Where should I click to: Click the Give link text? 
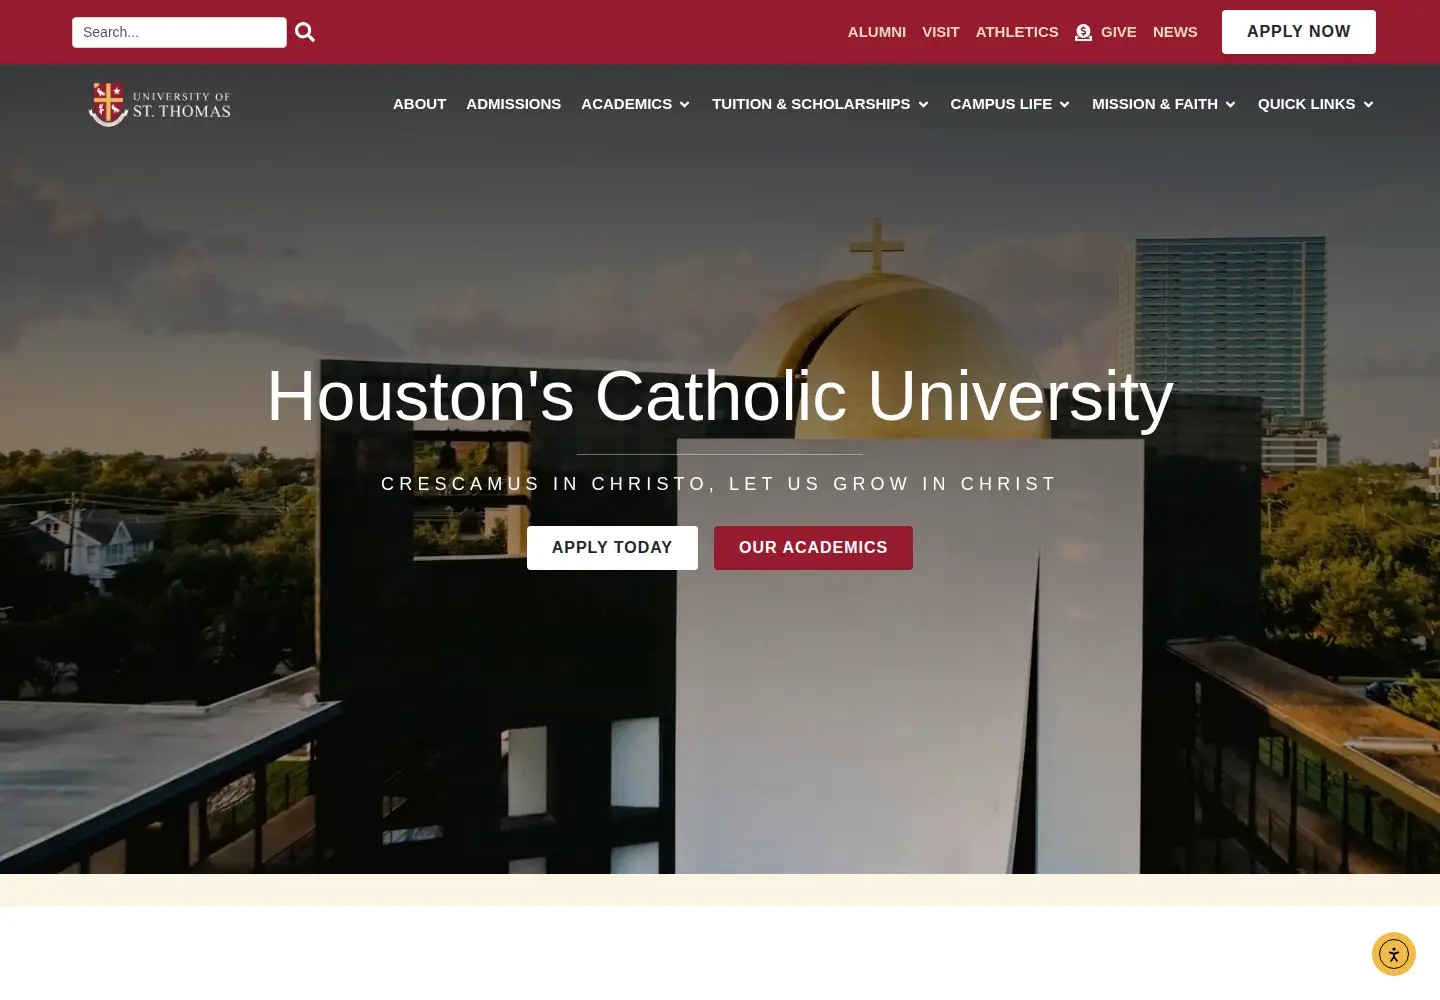(1118, 32)
